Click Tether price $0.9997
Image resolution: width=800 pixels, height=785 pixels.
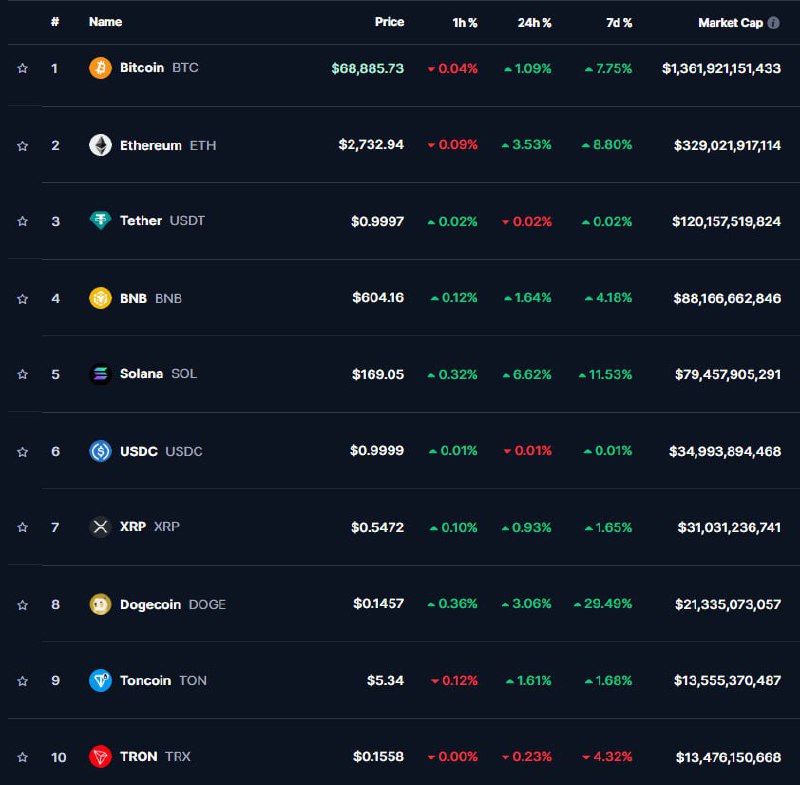click(377, 221)
